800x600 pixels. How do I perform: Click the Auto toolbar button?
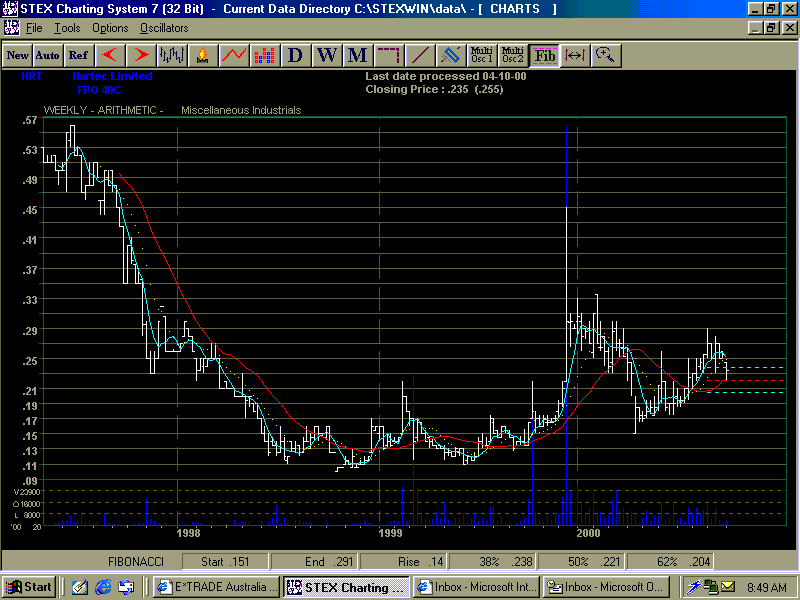click(x=48, y=55)
